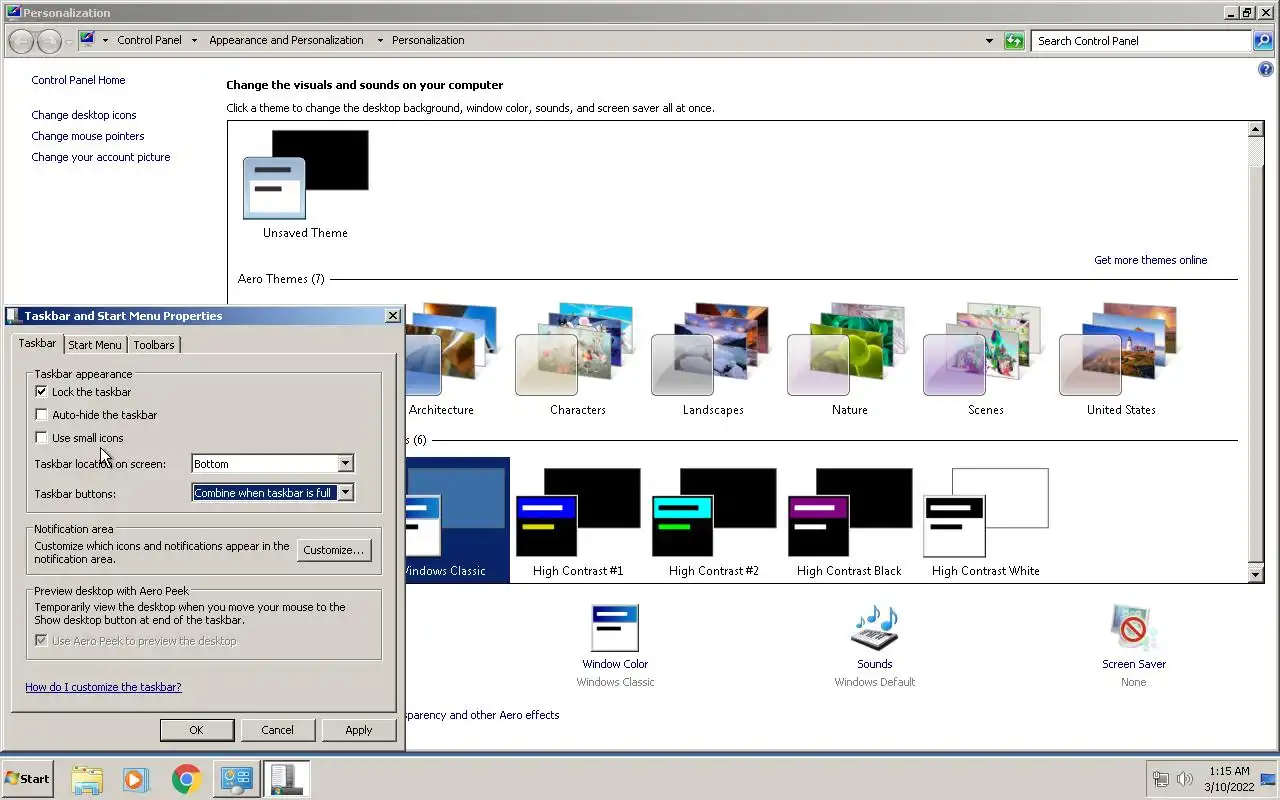Open the Help question mark icon

(1266, 70)
